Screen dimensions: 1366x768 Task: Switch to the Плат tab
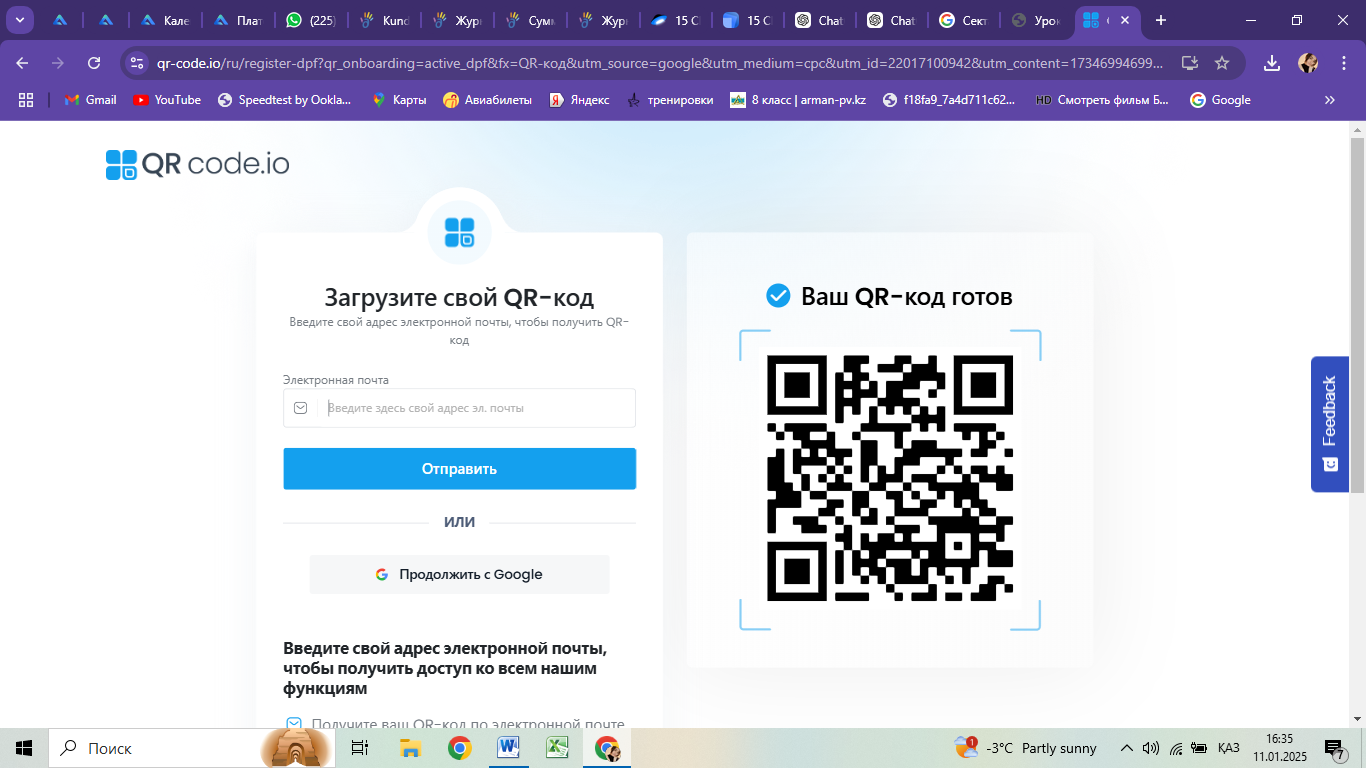[238, 20]
